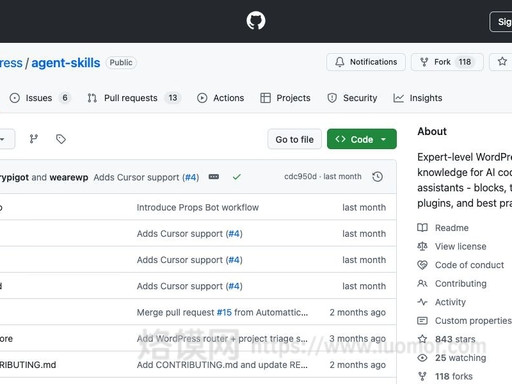The height and width of the screenshot is (384, 512).
Task: View tags via the tag icon
Action: coord(61,139)
